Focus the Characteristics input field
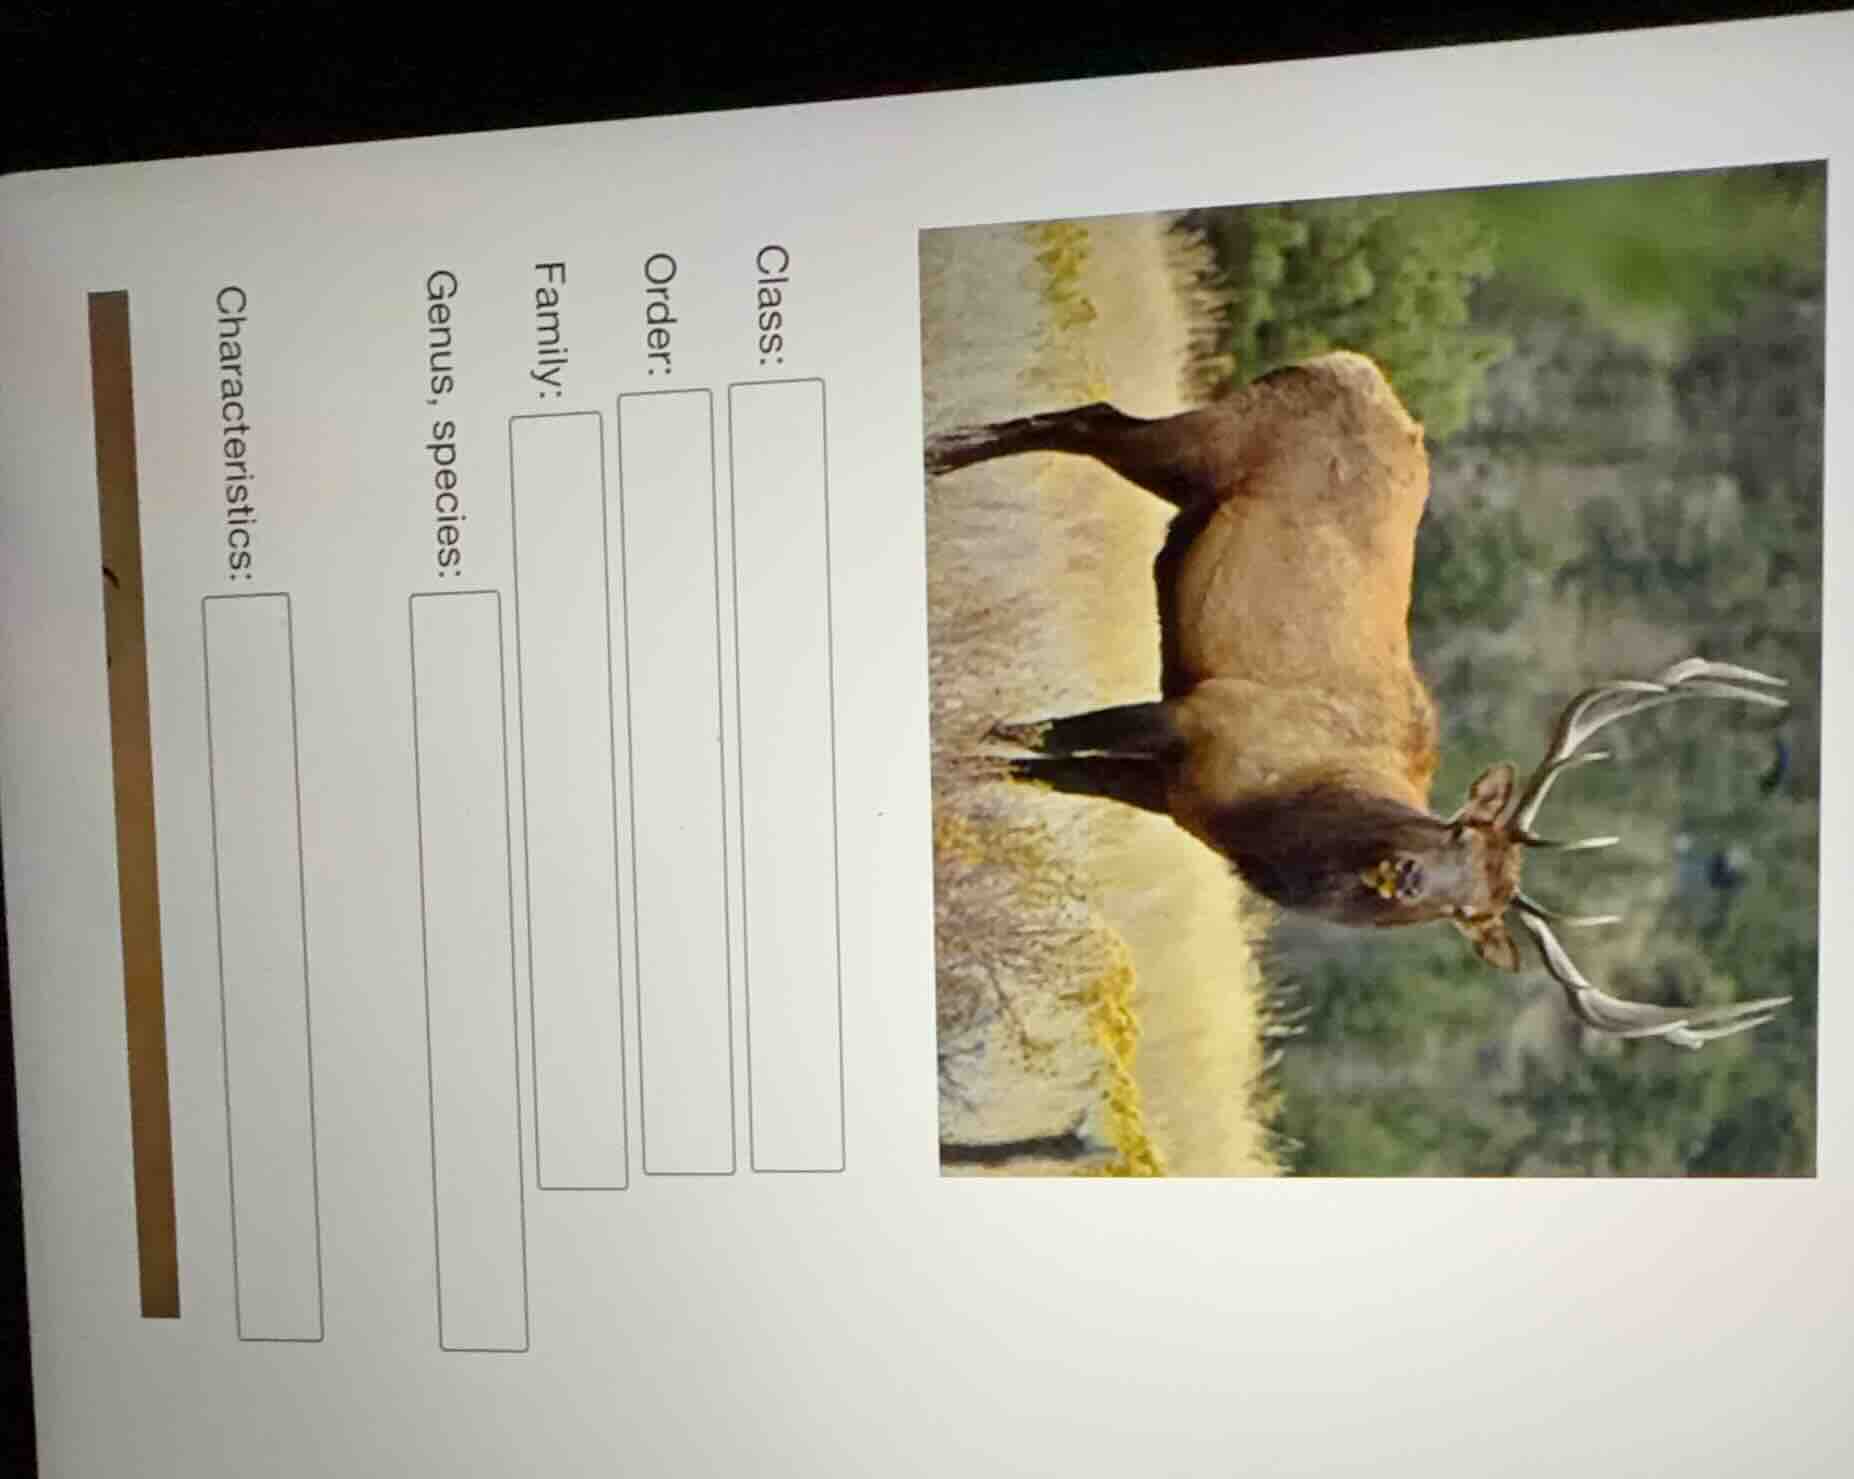The image size is (1854, 1479). [262, 967]
